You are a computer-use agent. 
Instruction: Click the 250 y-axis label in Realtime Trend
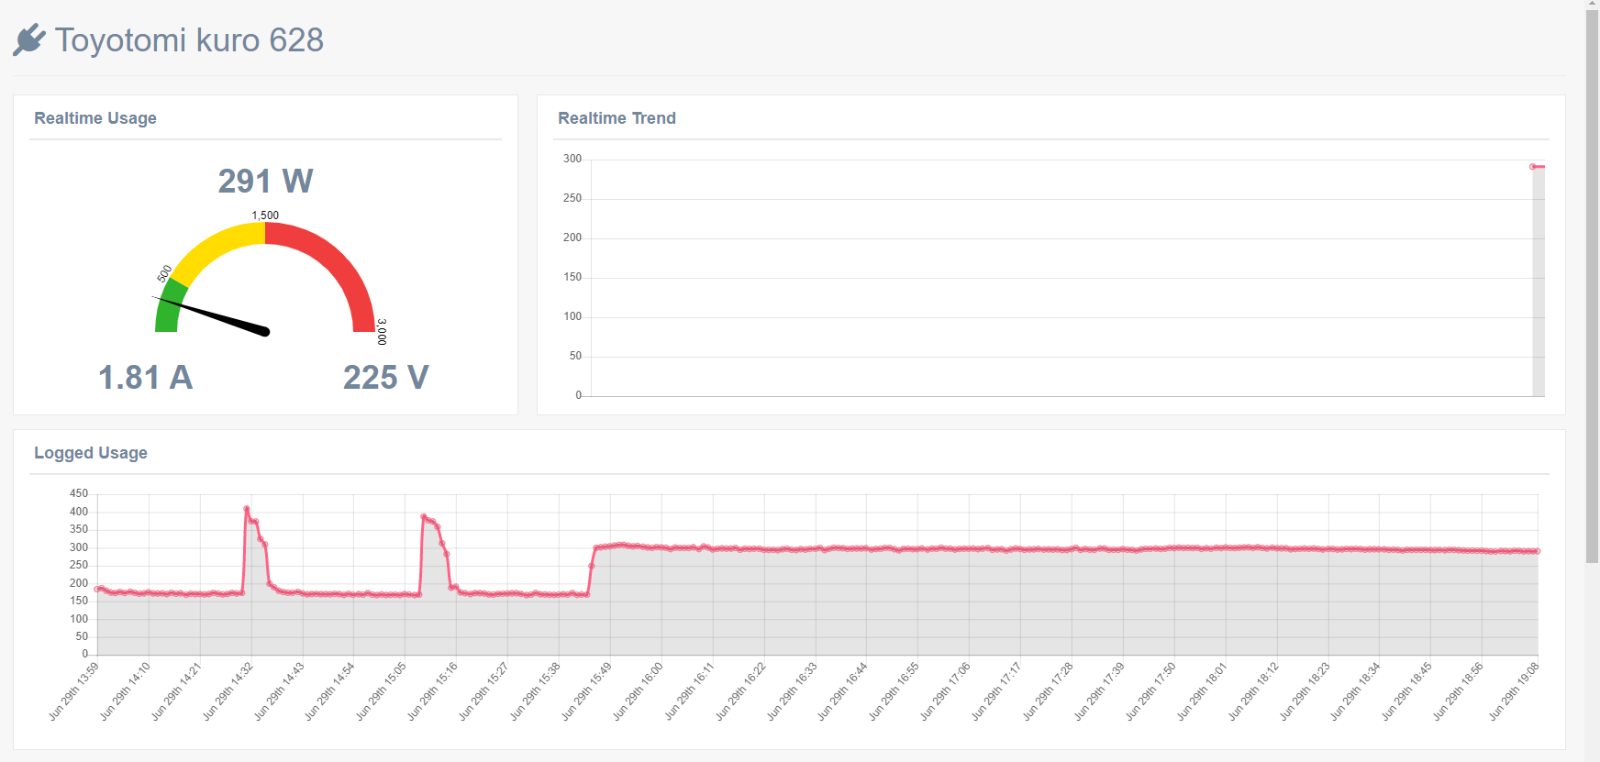pos(572,198)
